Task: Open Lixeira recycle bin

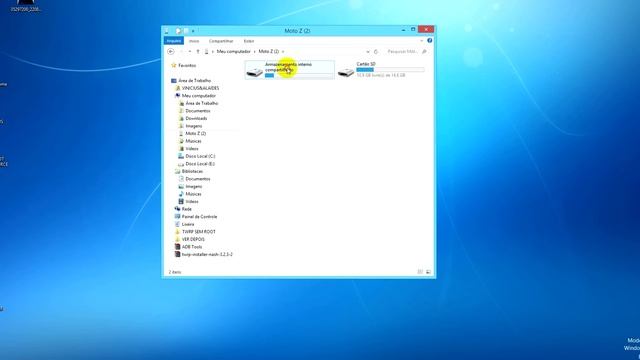Action: pyautogui.click(x=188, y=224)
